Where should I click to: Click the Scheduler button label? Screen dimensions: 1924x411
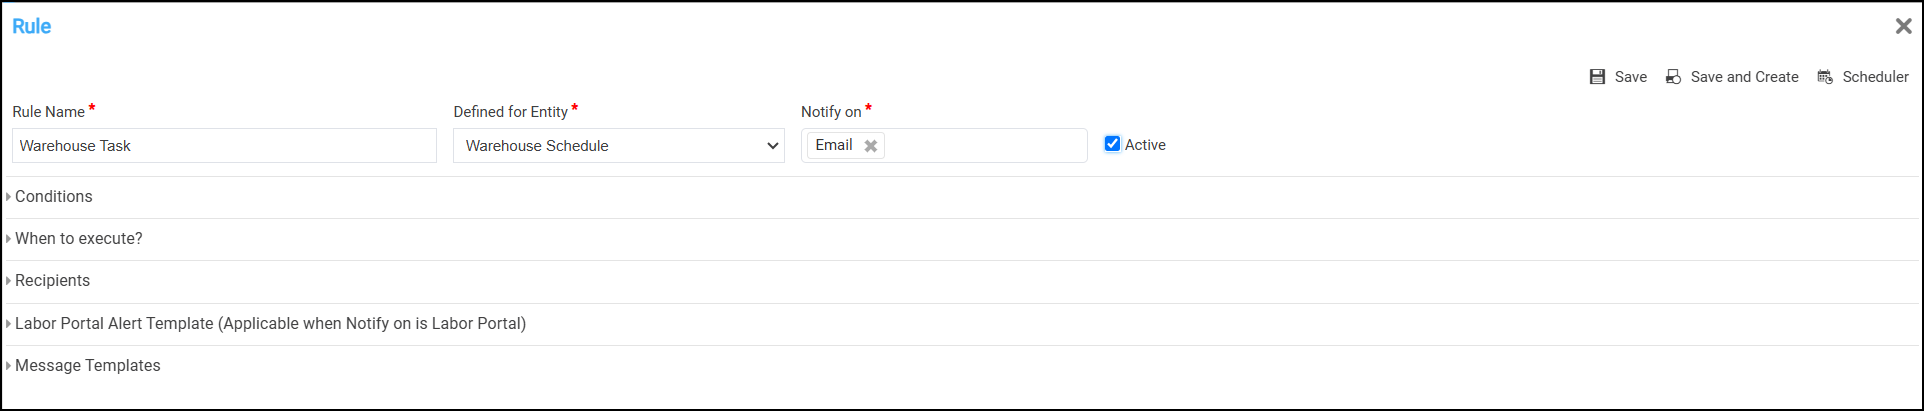[x=1875, y=77]
